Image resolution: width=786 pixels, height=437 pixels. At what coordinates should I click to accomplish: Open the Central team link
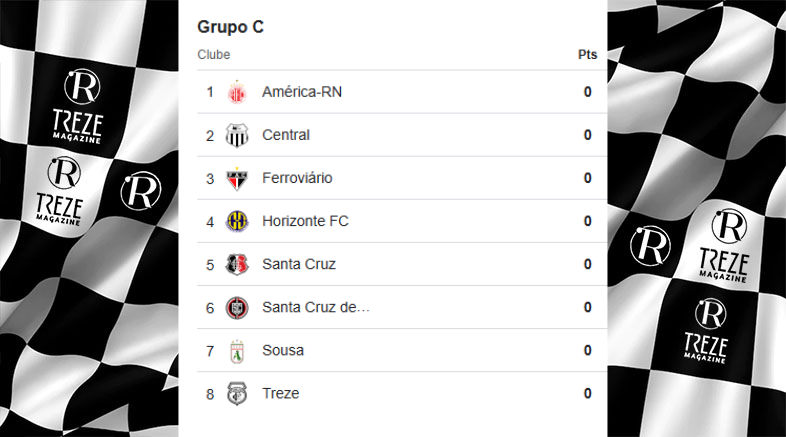point(286,135)
